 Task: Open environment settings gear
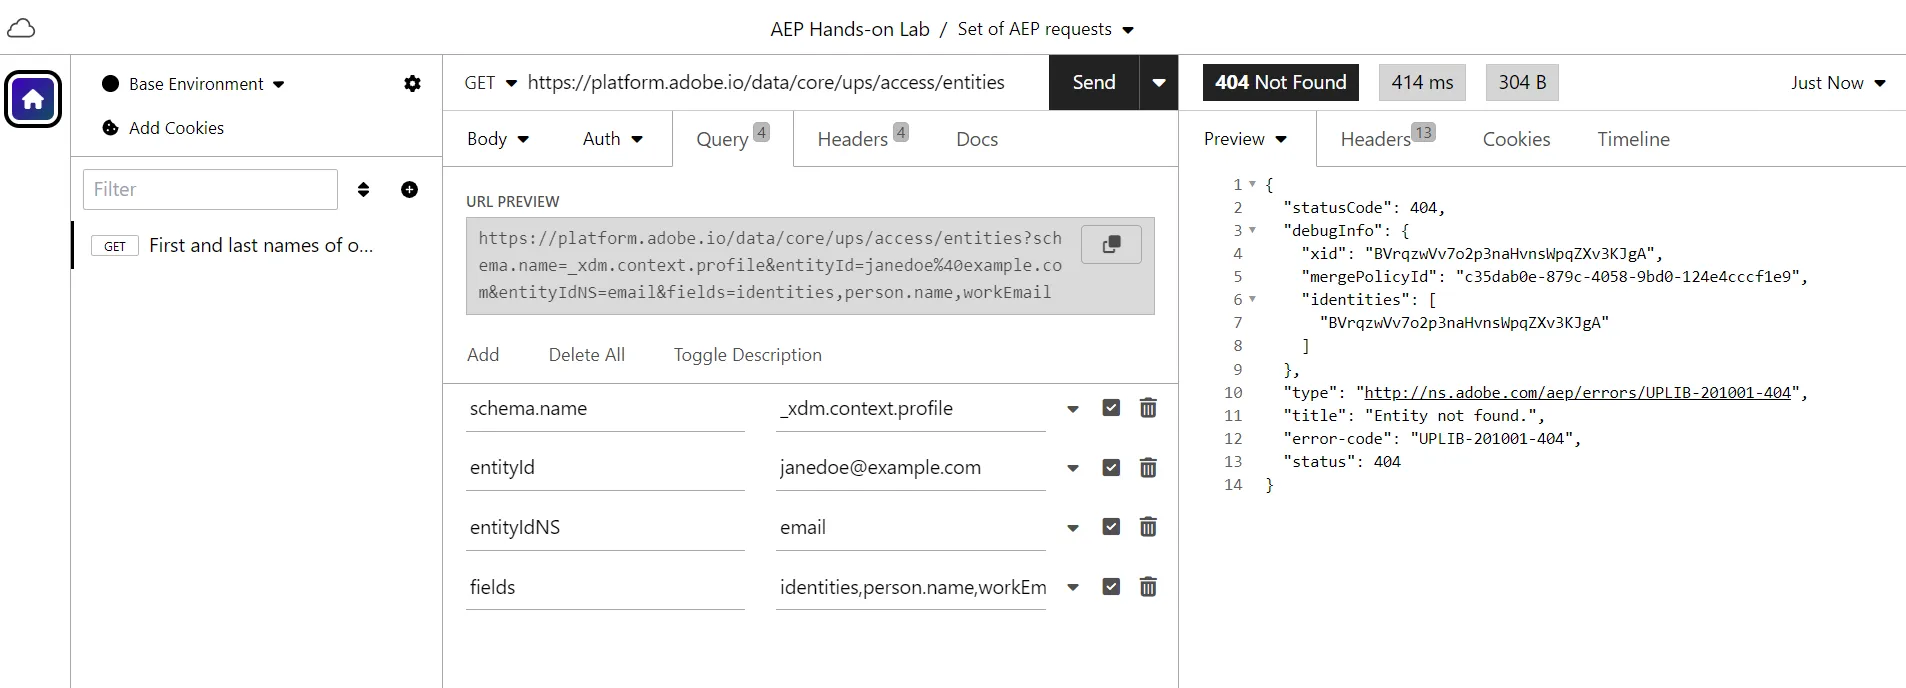pyautogui.click(x=412, y=84)
